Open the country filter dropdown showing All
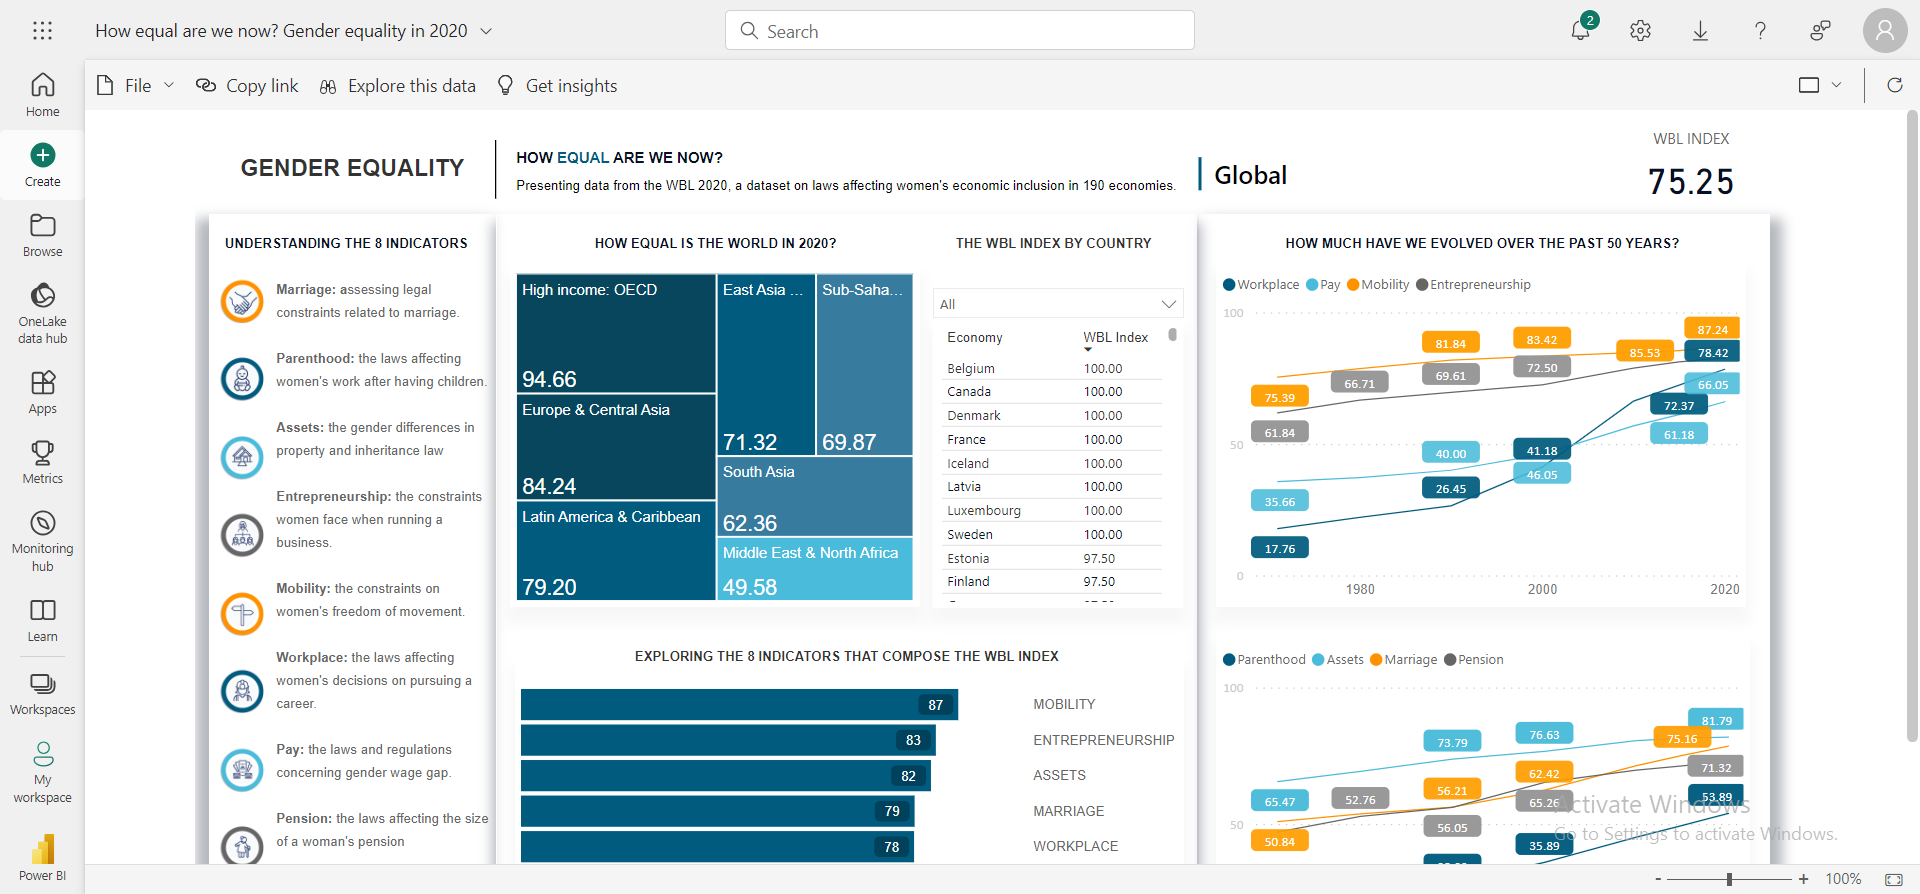This screenshot has width=1920, height=894. 1057,304
